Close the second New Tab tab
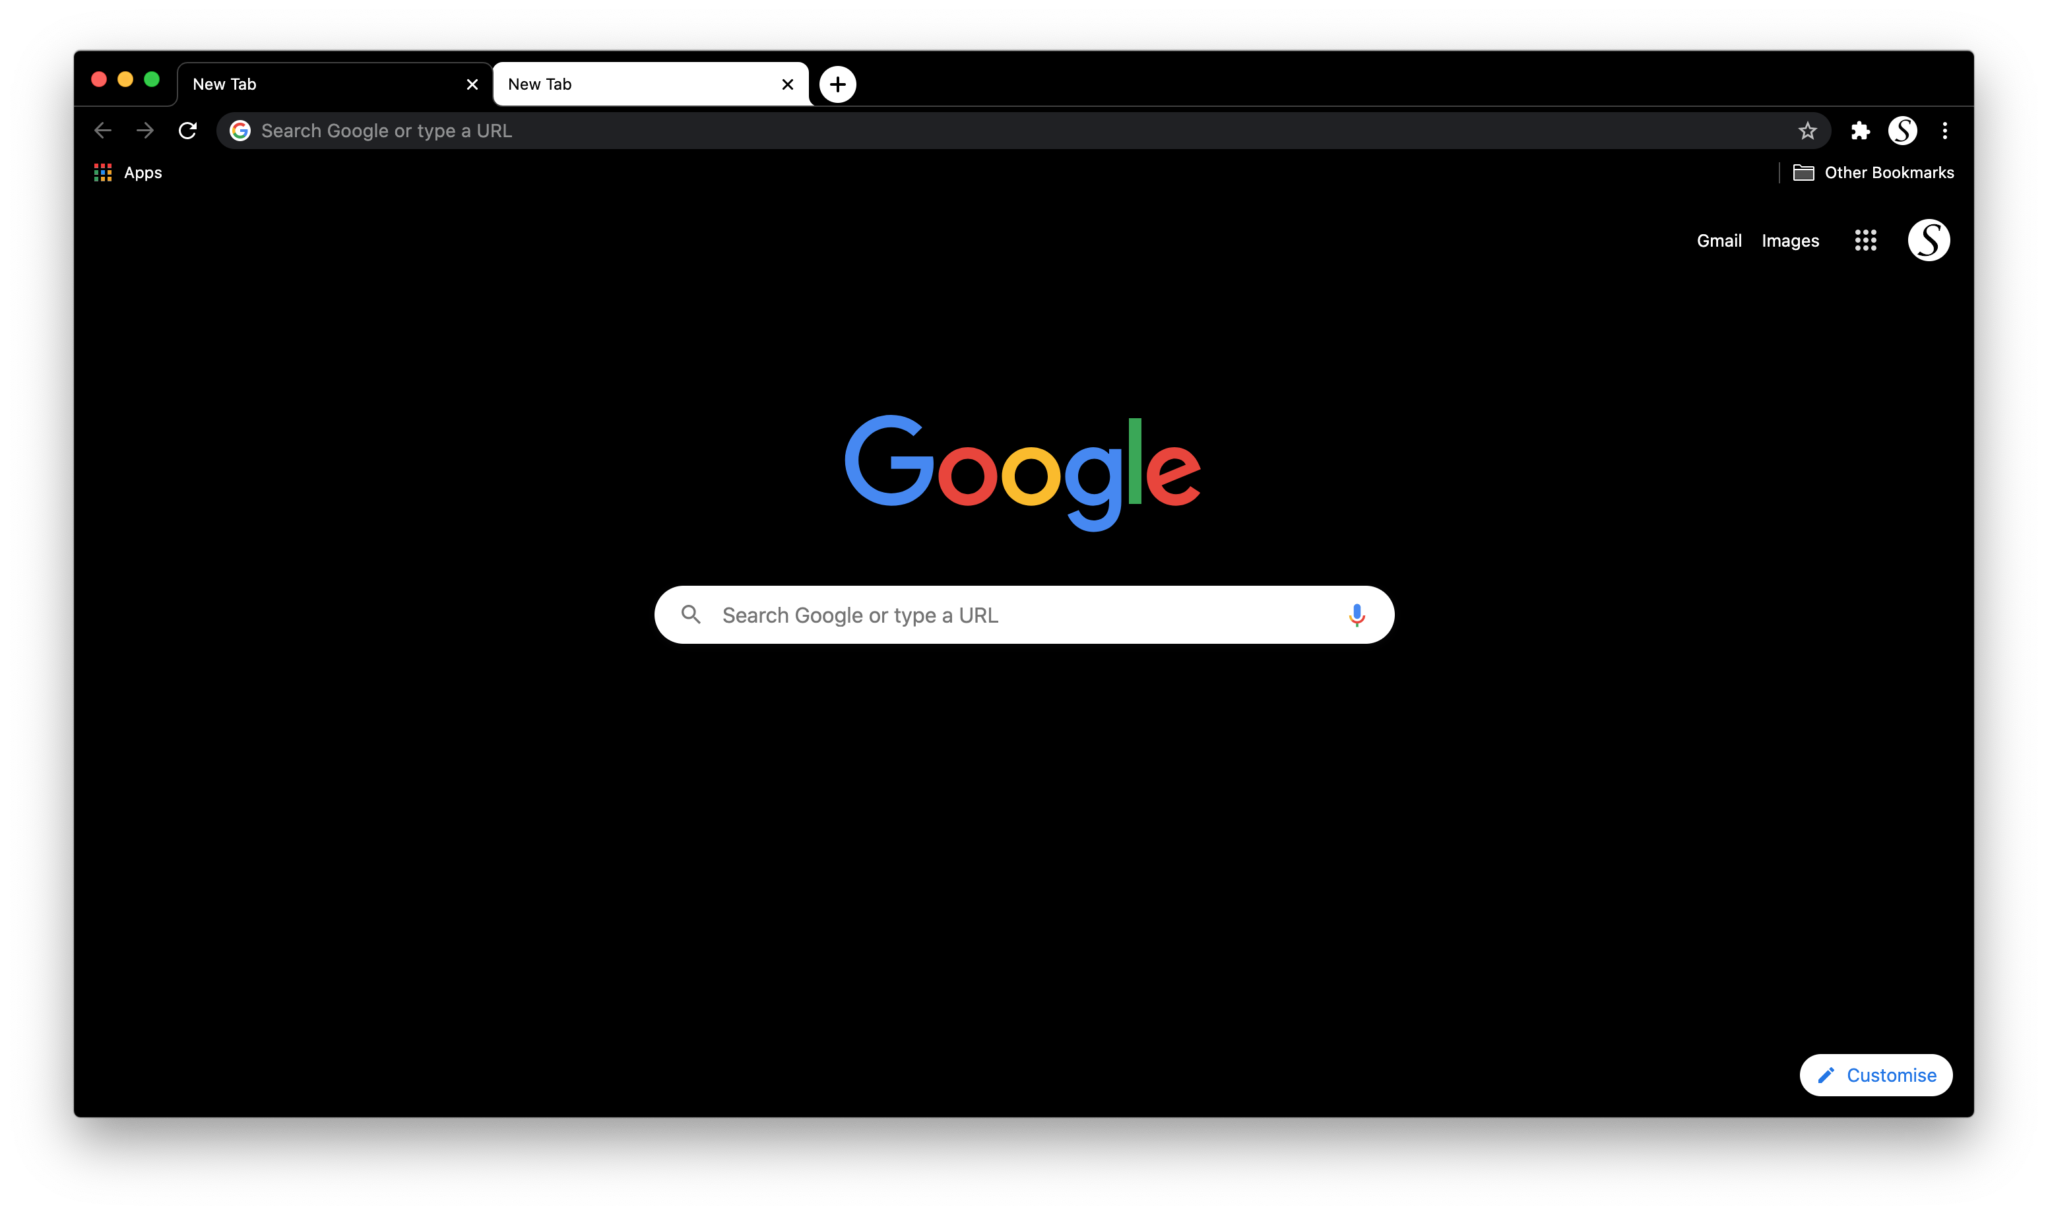2048x1215 pixels. coord(787,82)
